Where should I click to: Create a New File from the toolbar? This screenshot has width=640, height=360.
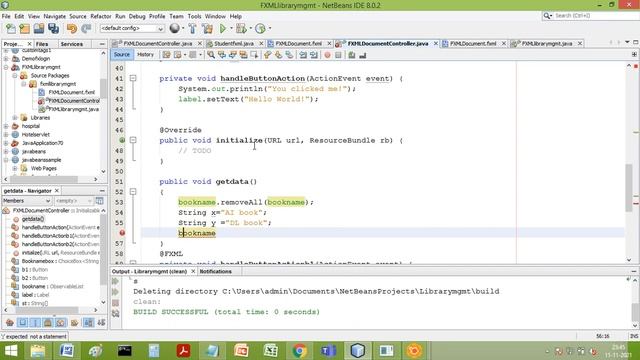click(x=11, y=29)
